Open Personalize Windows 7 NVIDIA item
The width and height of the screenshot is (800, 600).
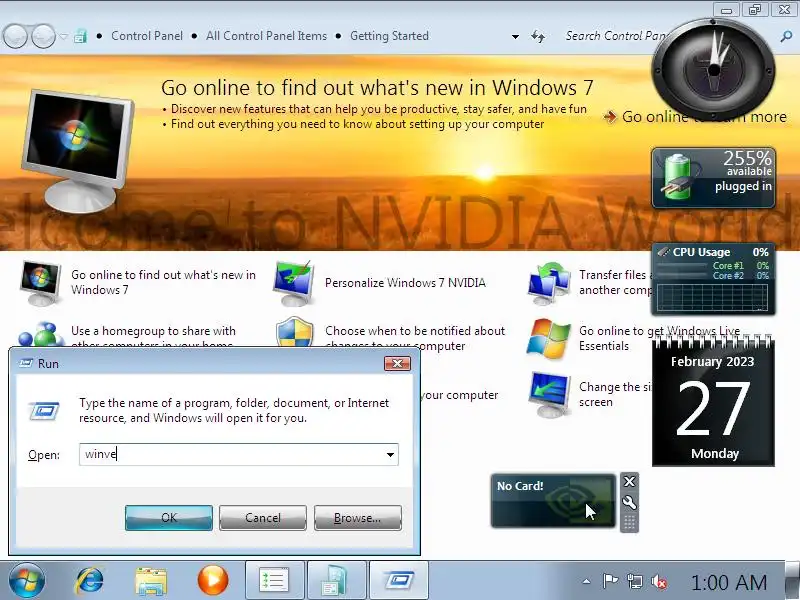(405, 283)
